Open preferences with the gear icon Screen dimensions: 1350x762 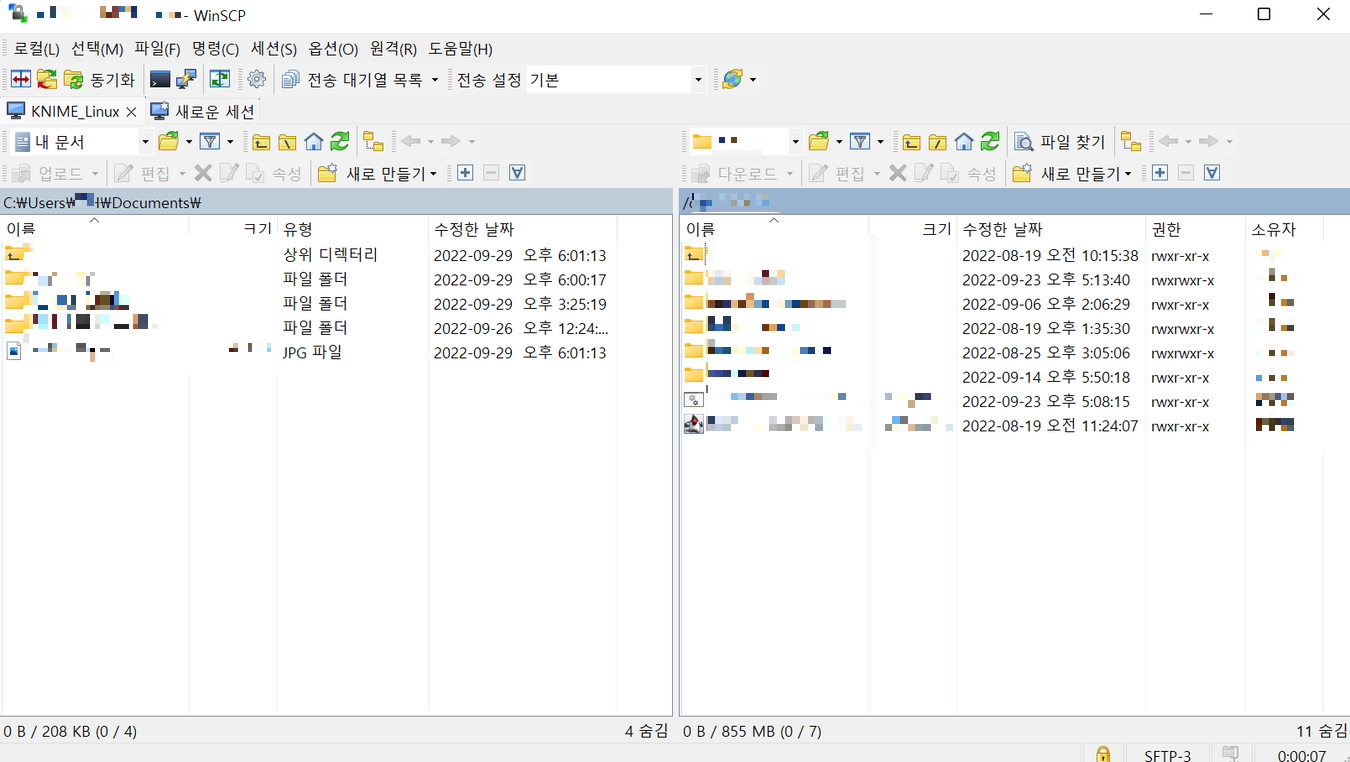(256, 80)
